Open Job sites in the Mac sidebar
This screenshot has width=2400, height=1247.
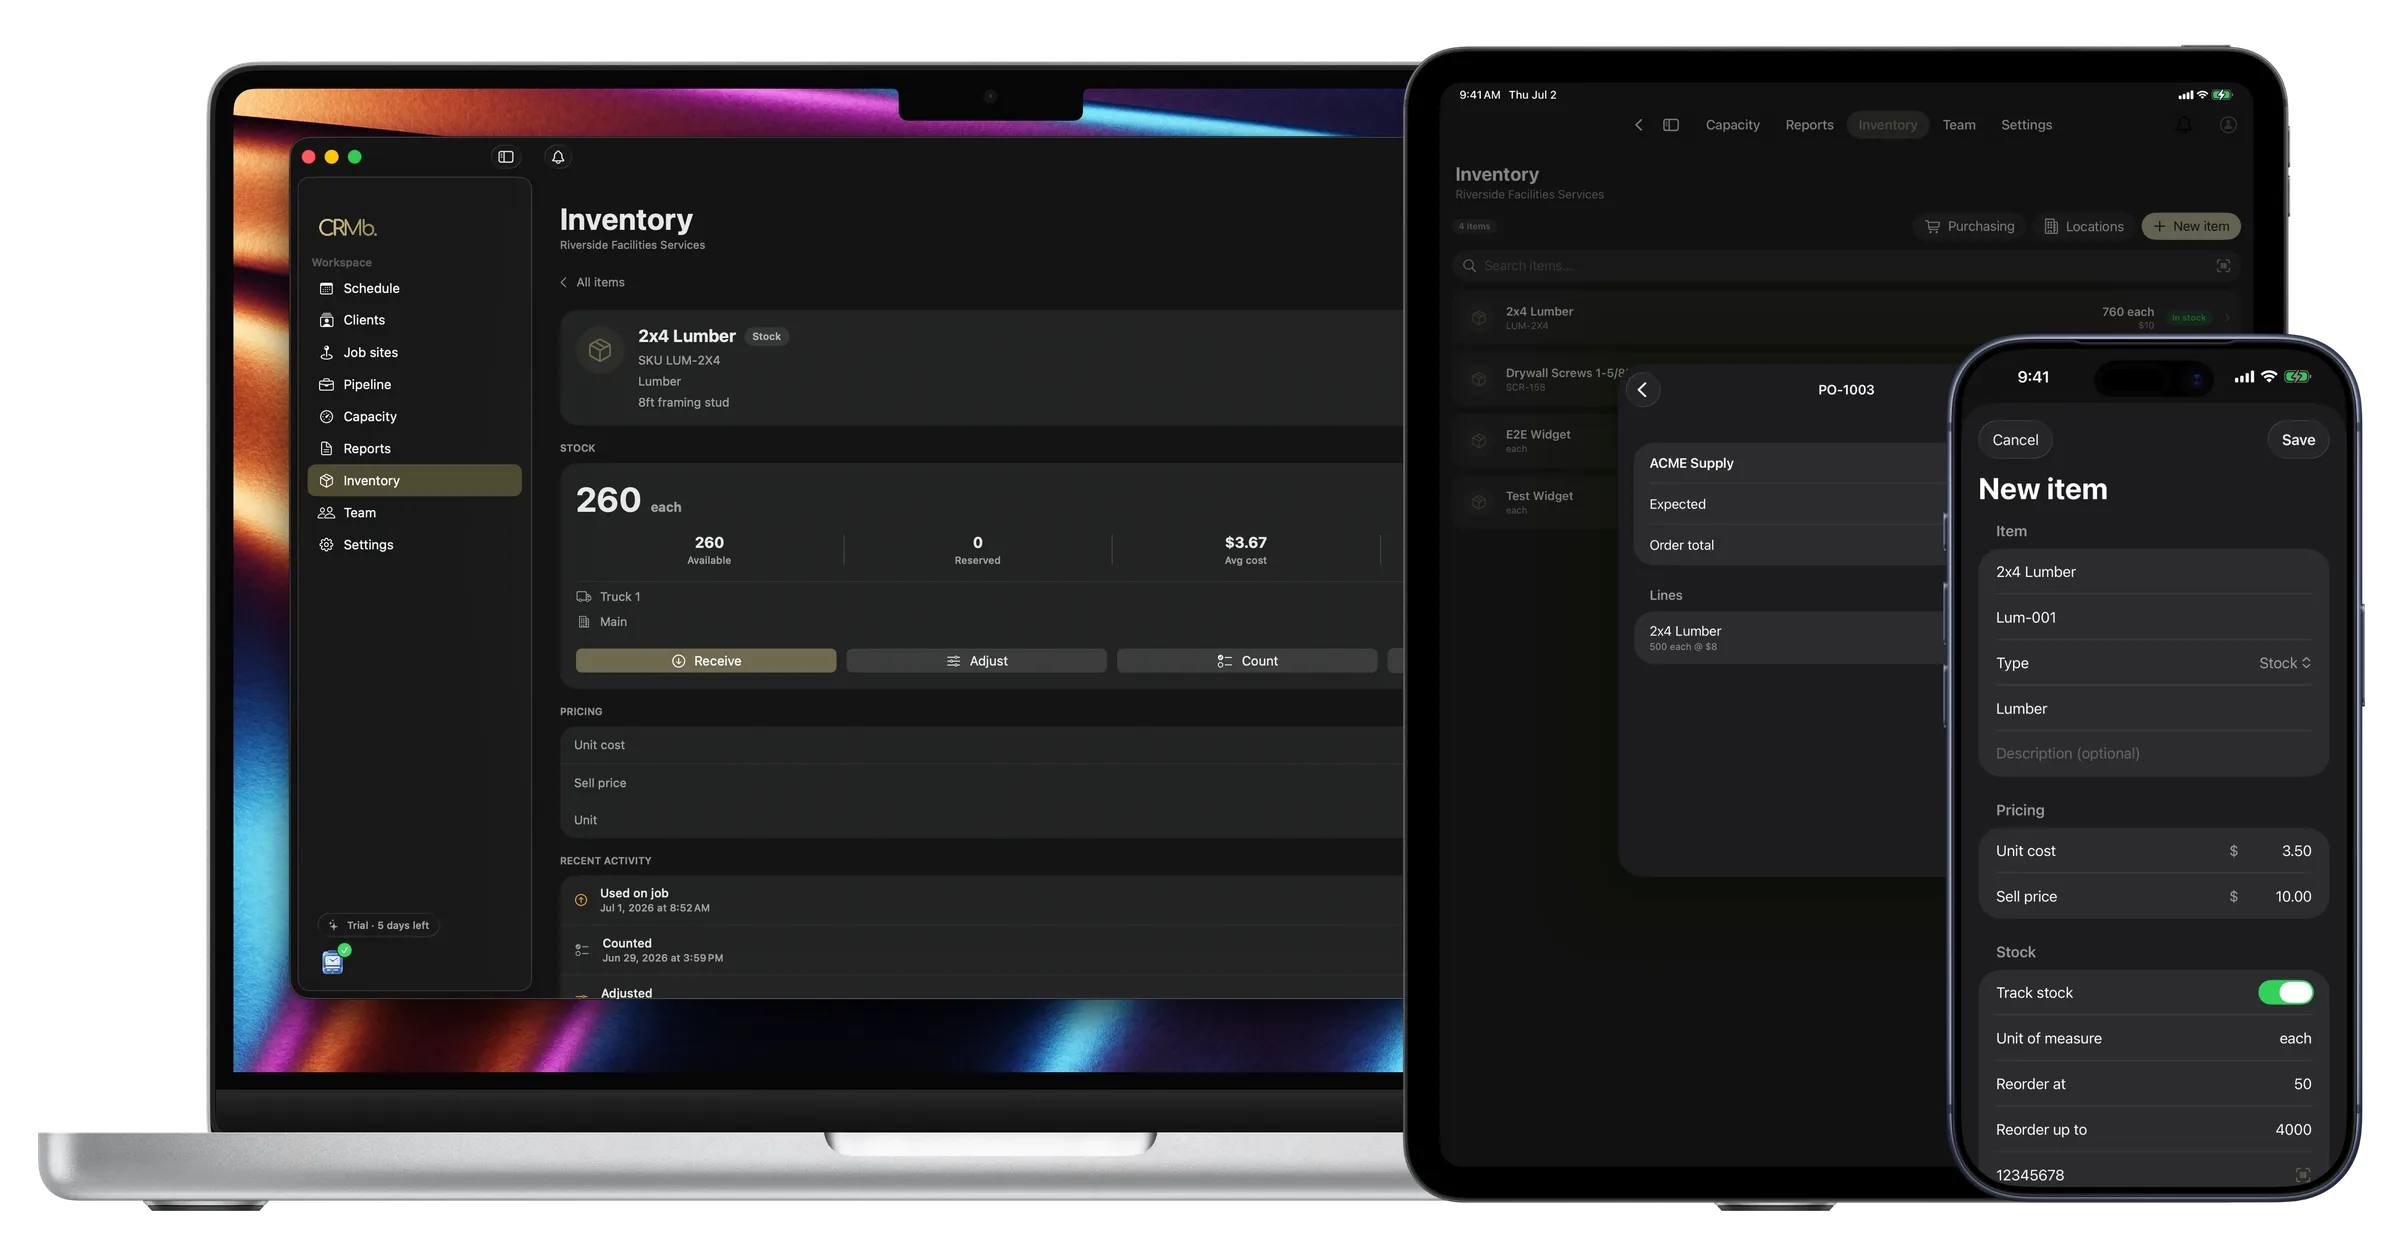414,352
